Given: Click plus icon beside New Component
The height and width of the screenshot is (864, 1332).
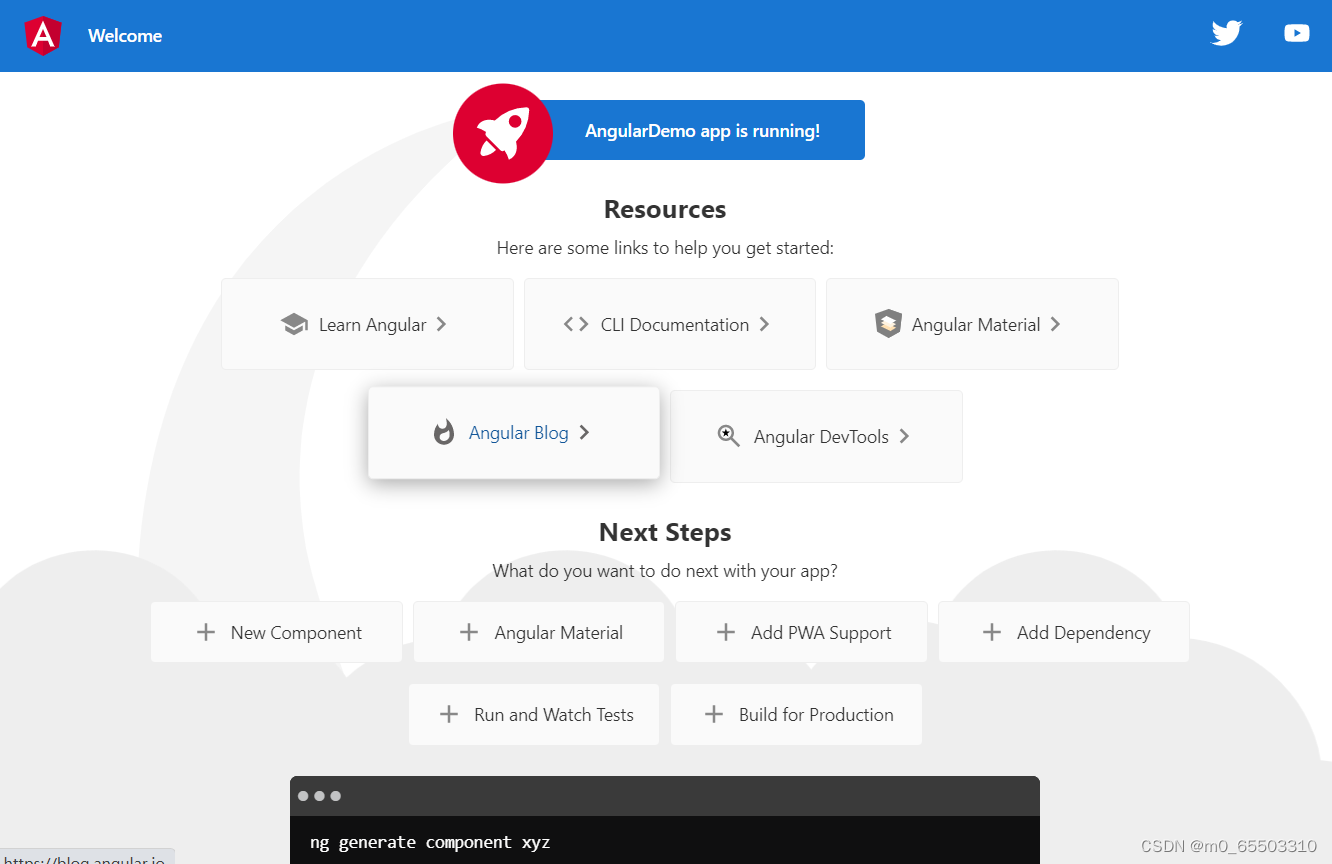Looking at the screenshot, I should pos(206,632).
